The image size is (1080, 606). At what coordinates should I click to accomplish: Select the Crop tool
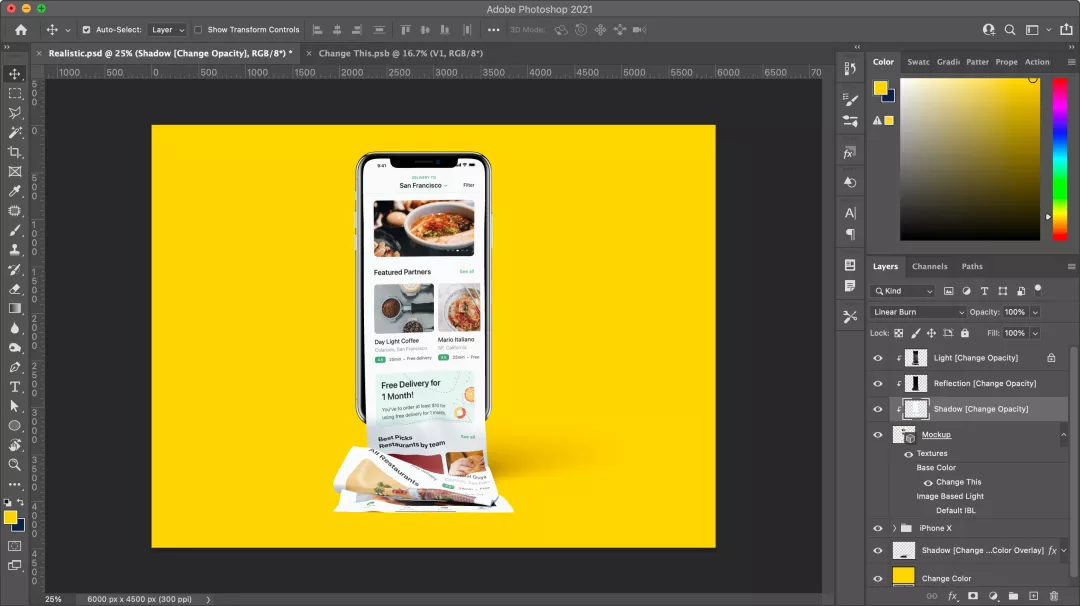tap(15, 152)
